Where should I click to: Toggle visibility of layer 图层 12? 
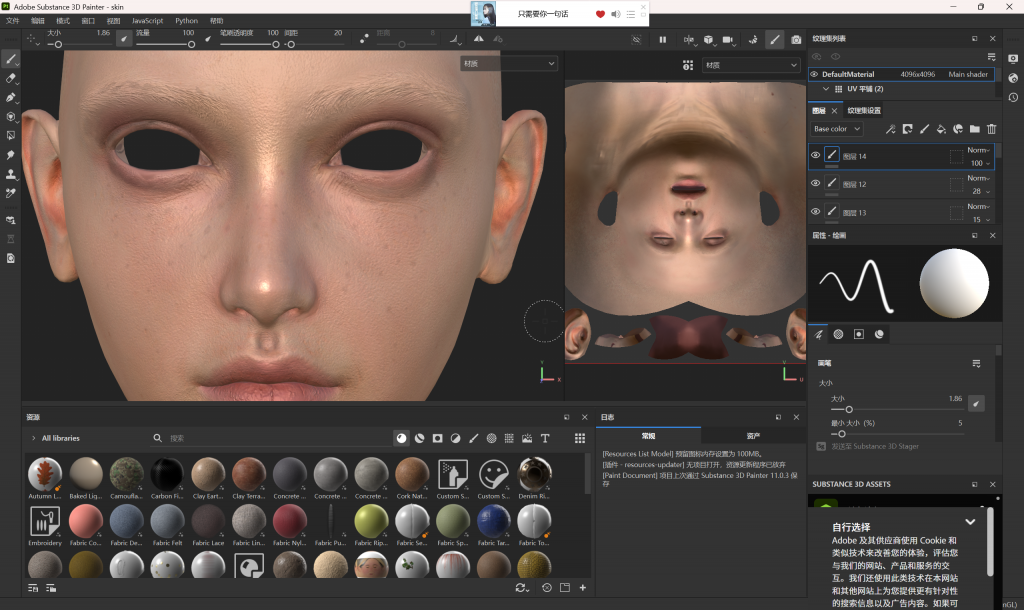(815, 184)
